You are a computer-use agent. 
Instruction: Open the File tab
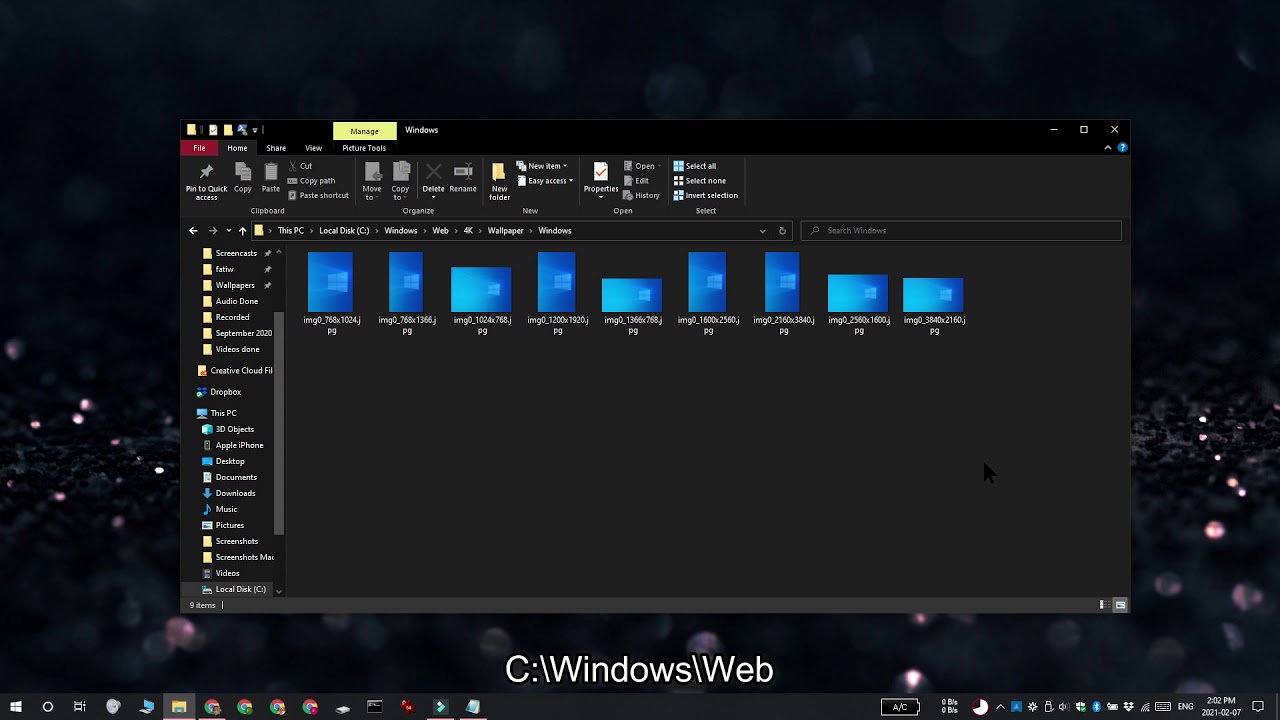(x=199, y=148)
